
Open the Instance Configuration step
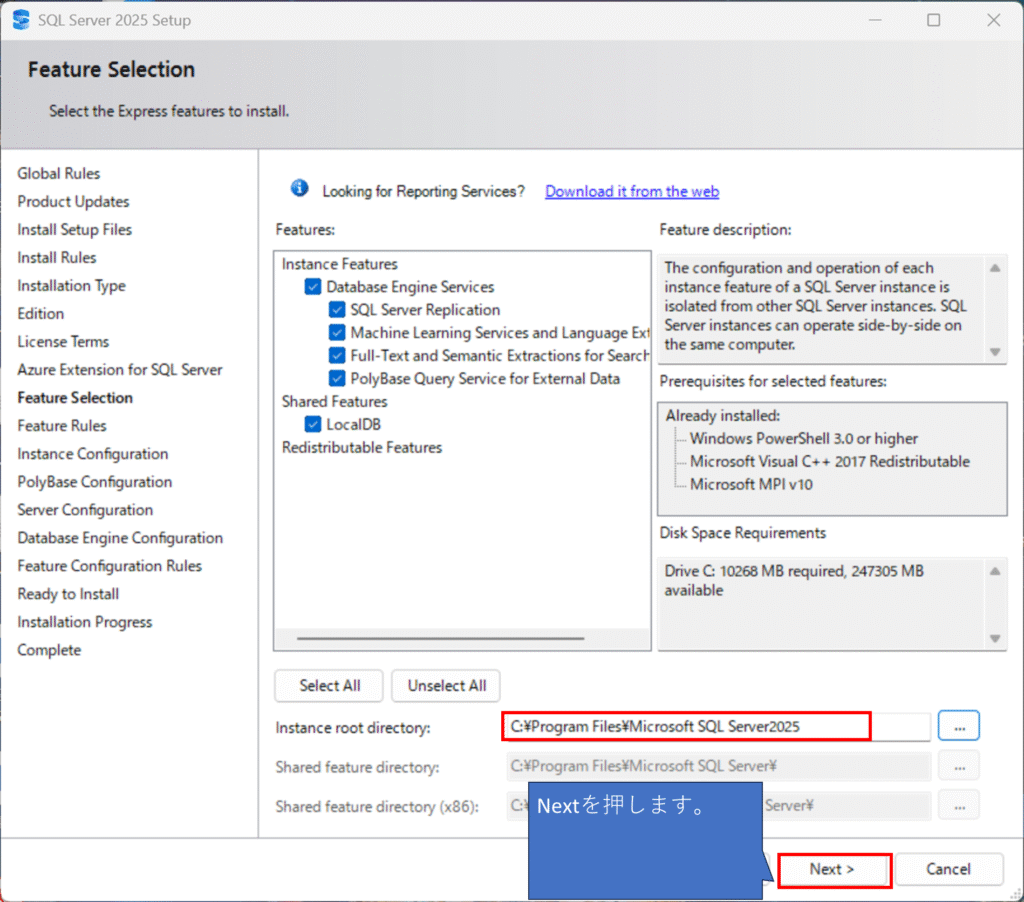(93, 454)
